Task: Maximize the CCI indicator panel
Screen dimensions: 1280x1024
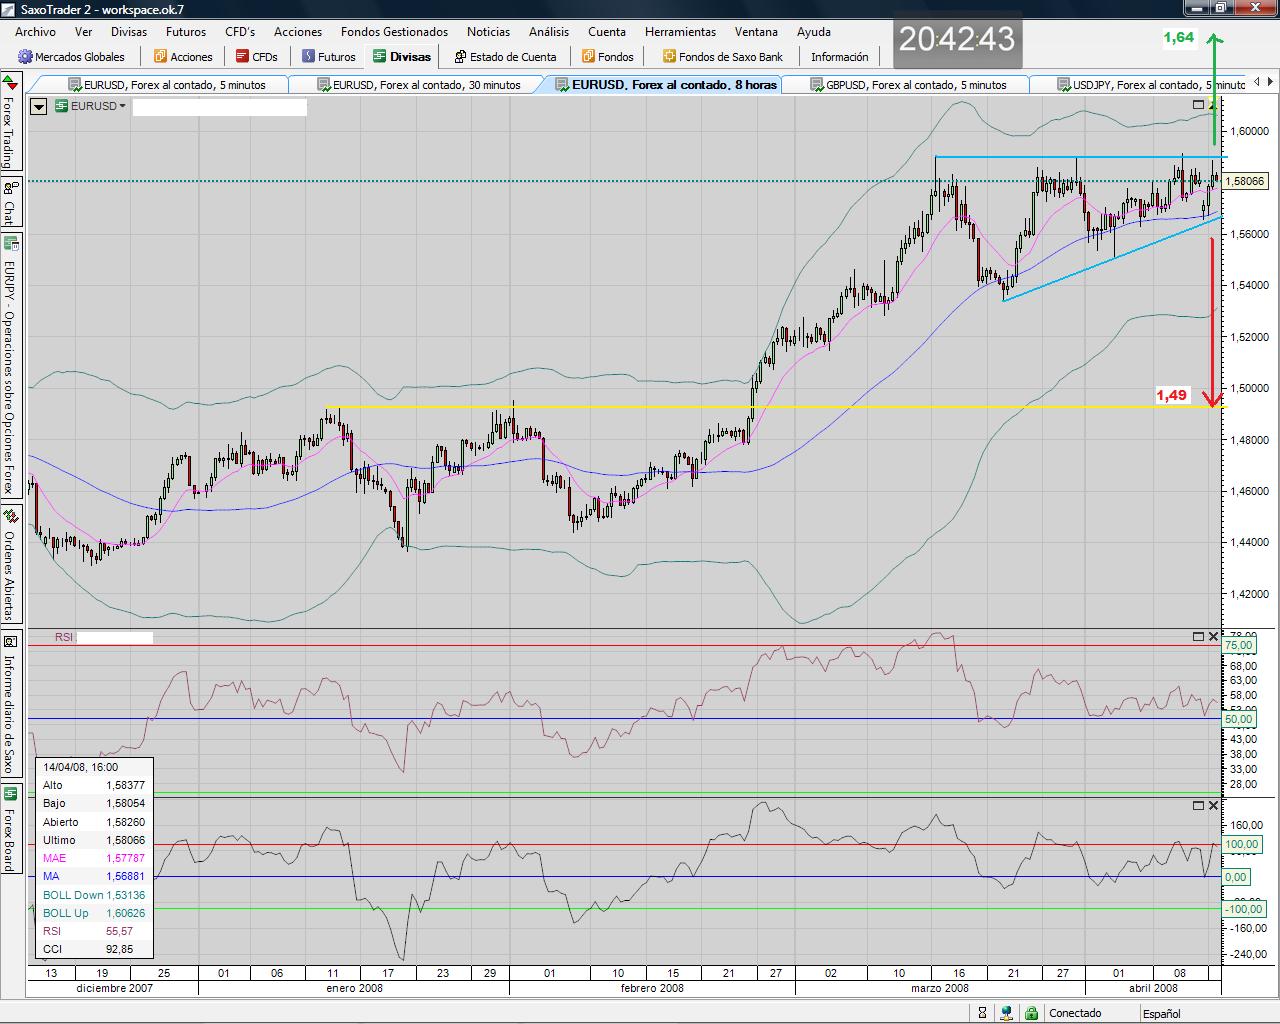Action: (1198, 805)
